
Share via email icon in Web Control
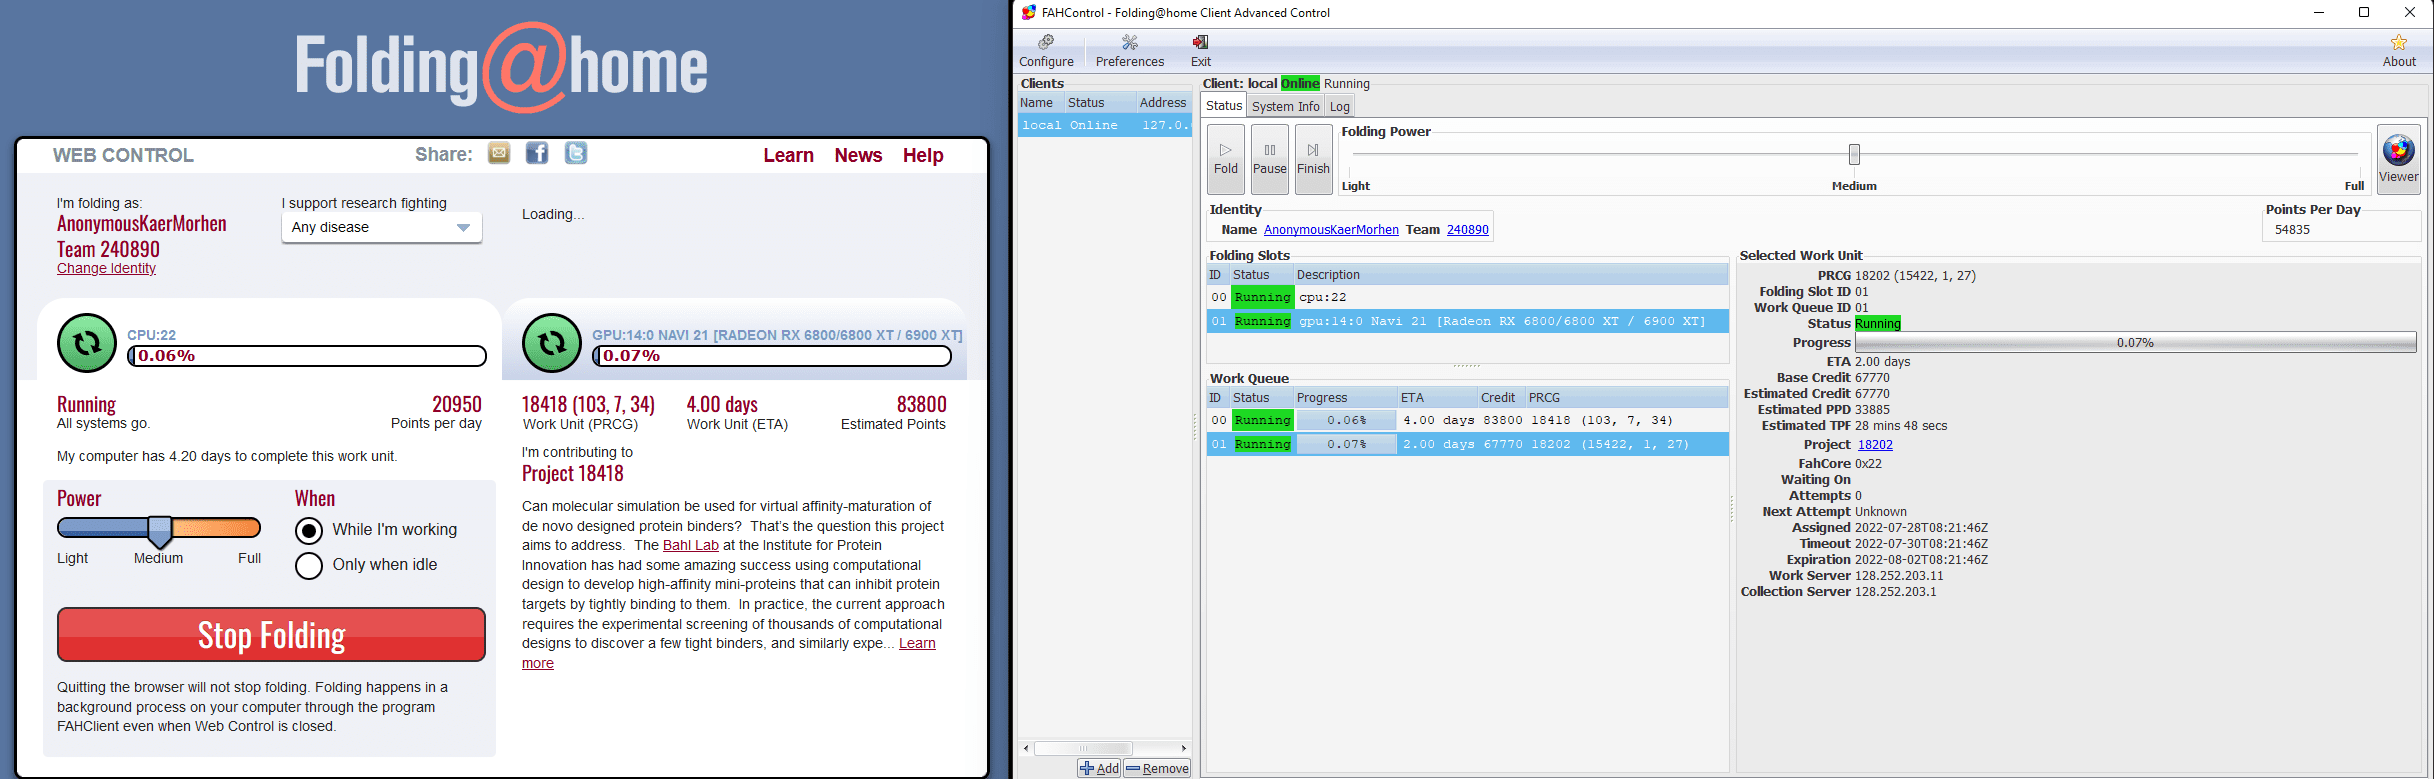pyautogui.click(x=499, y=153)
